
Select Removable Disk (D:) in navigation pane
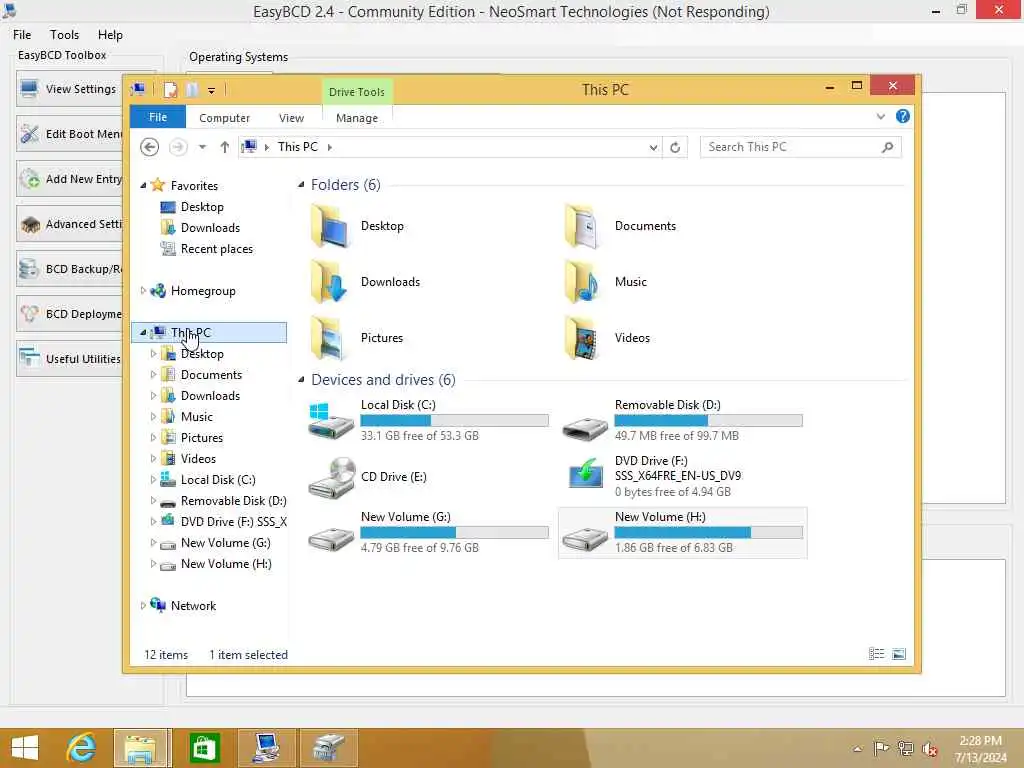tap(233, 501)
